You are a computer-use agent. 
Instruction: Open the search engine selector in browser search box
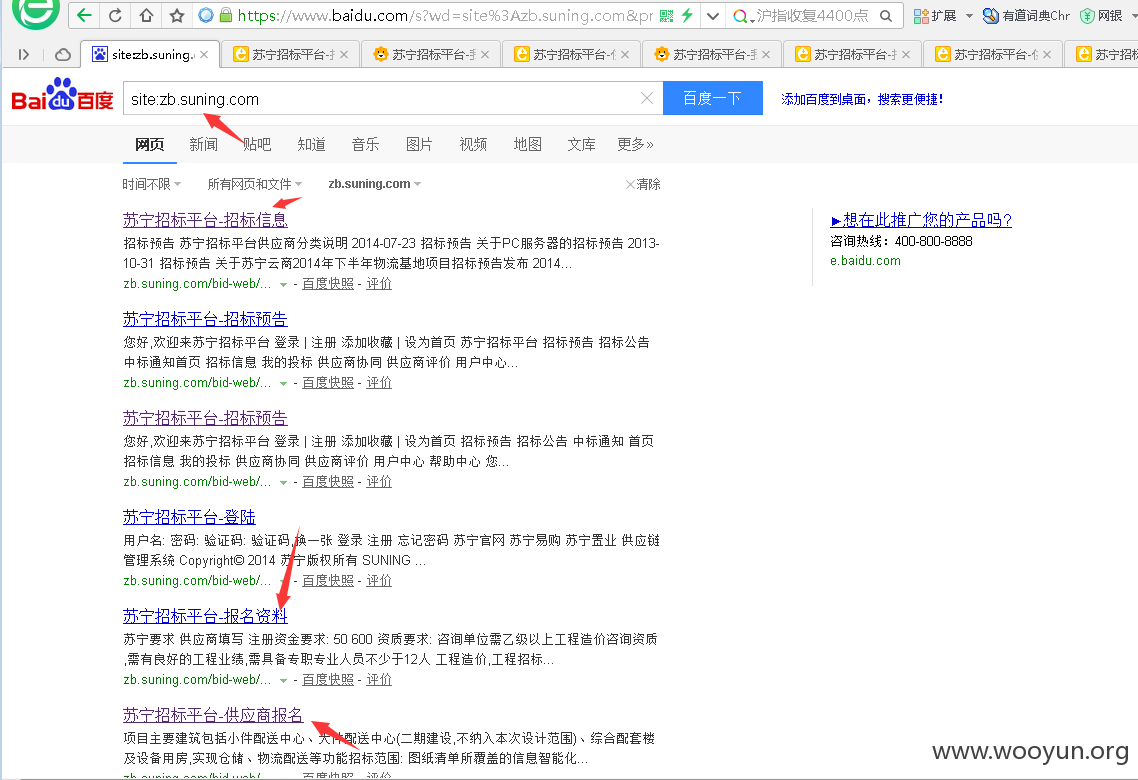[x=743, y=16]
